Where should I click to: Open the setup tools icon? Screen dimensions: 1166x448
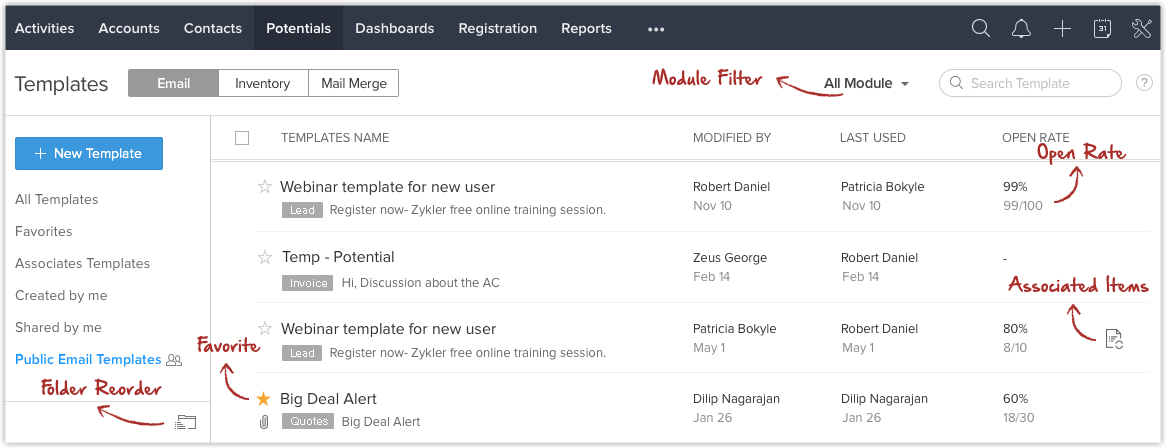(1141, 28)
